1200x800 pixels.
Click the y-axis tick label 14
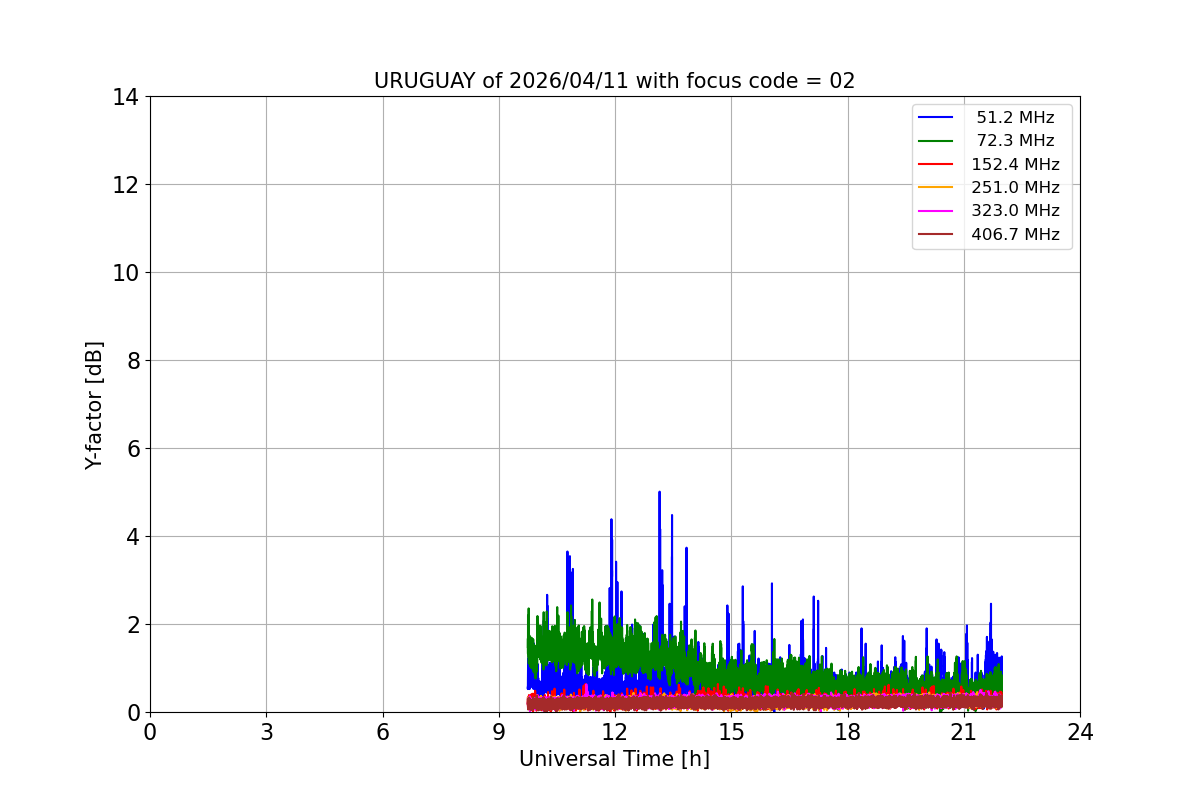(125, 97)
